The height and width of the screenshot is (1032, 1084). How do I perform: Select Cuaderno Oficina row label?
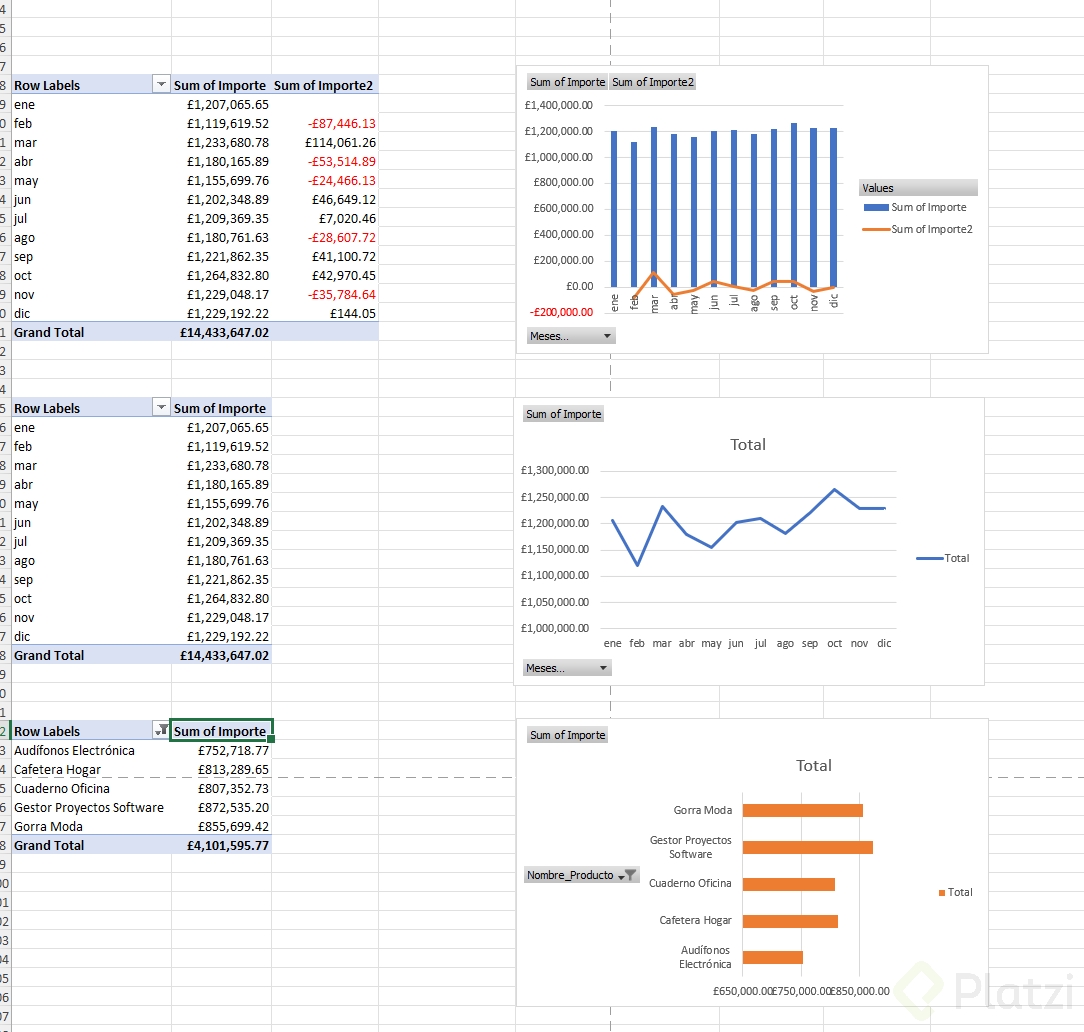click(x=91, y=789)
